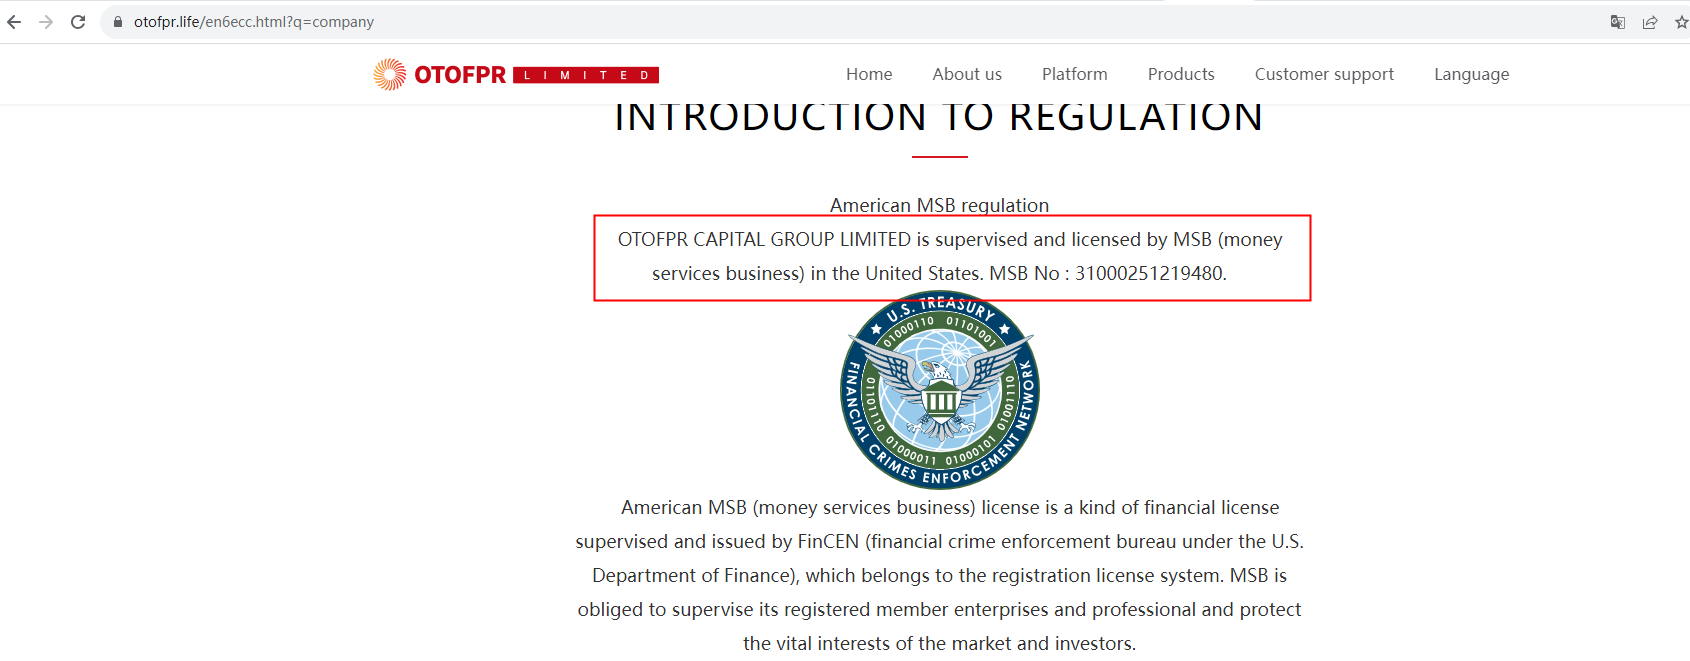The image size is (1690, 661).
Task: Click the Introduction to Regulation heading
Action: [x=939, y=118]
